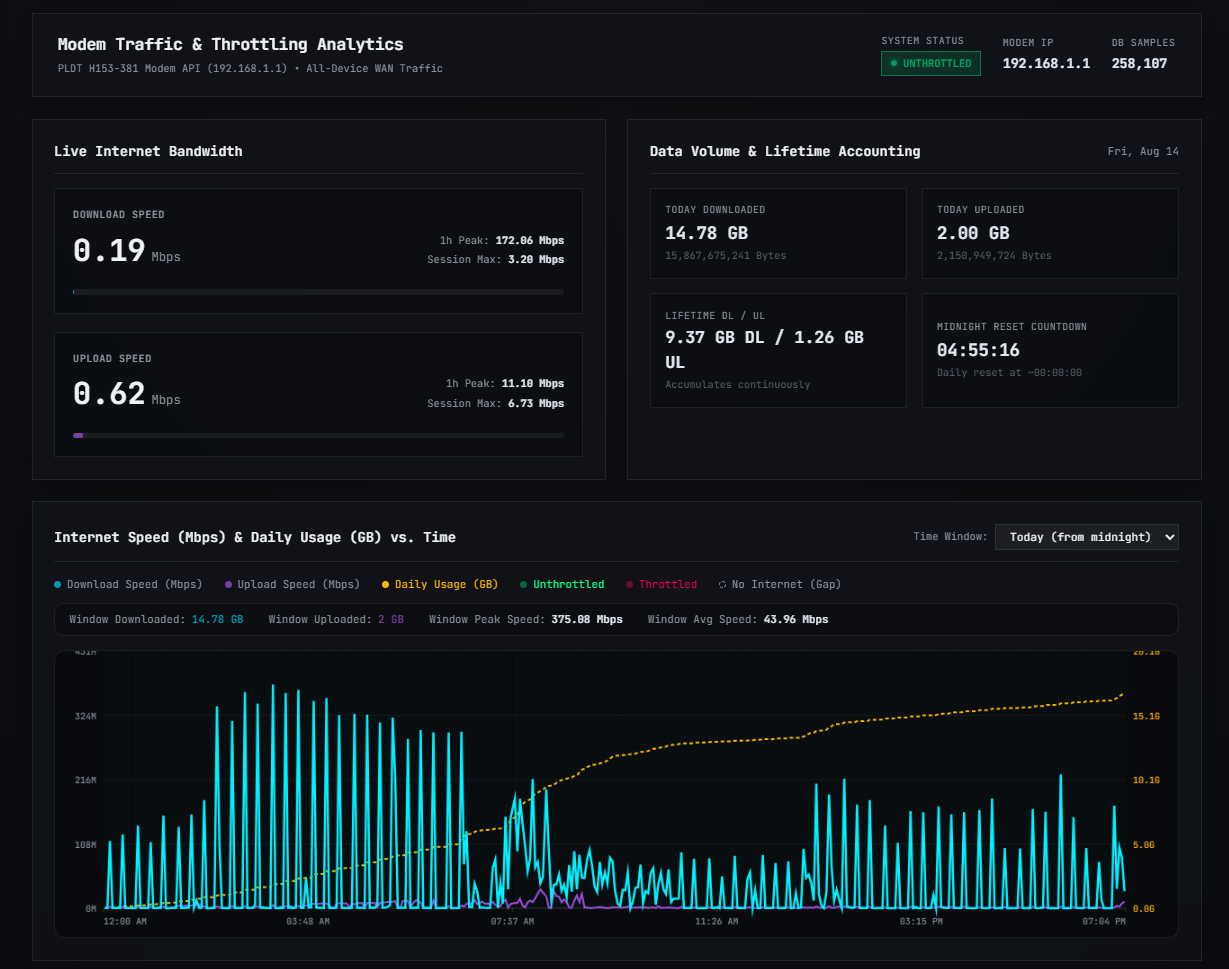This screenshot has width=1229, height=969.
Task: Click the dashed No Internet legend circle
Action: [722, 584]
